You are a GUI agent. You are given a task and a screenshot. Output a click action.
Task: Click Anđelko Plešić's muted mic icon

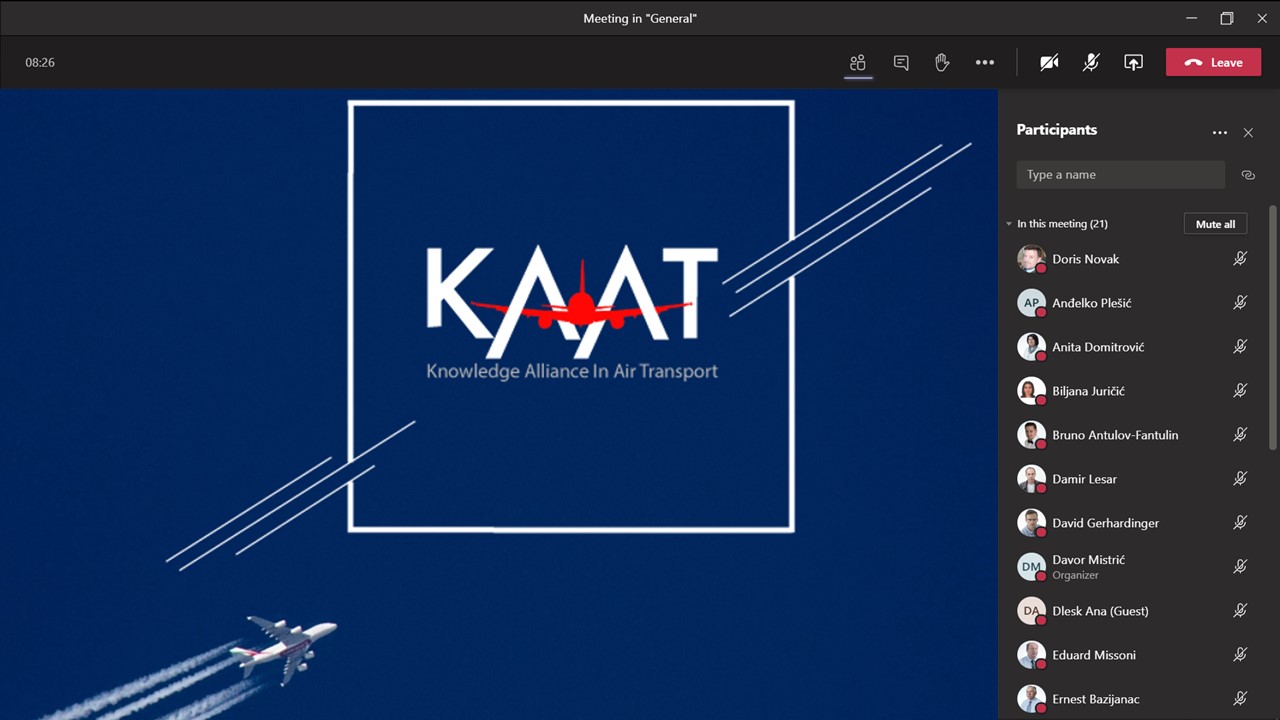(1240, 302)
